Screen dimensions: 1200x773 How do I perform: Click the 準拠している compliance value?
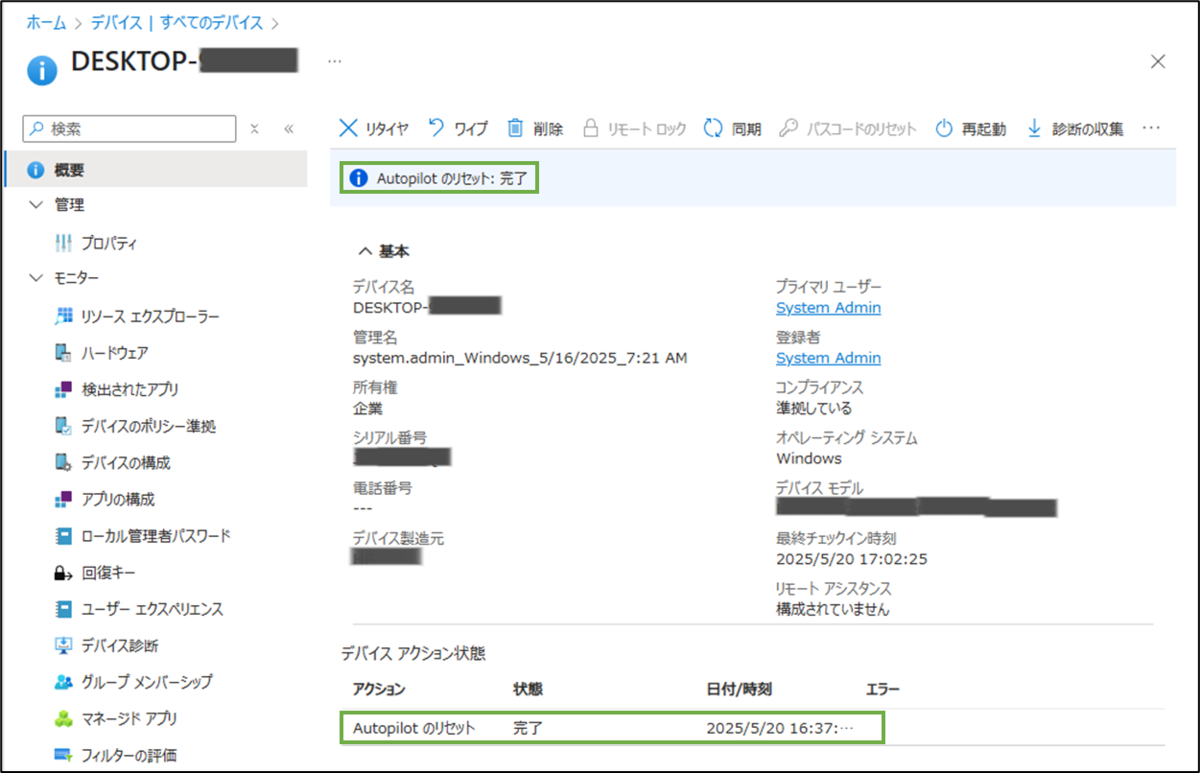[x=814, y=408]
